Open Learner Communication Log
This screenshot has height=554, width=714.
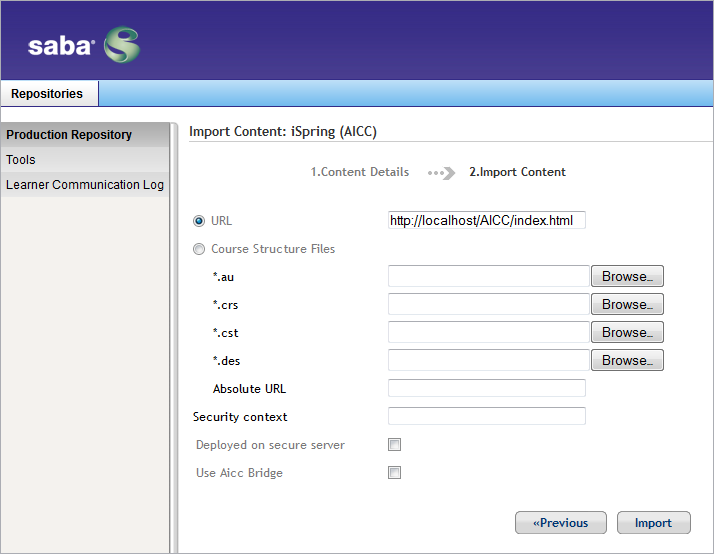point(85,185)
